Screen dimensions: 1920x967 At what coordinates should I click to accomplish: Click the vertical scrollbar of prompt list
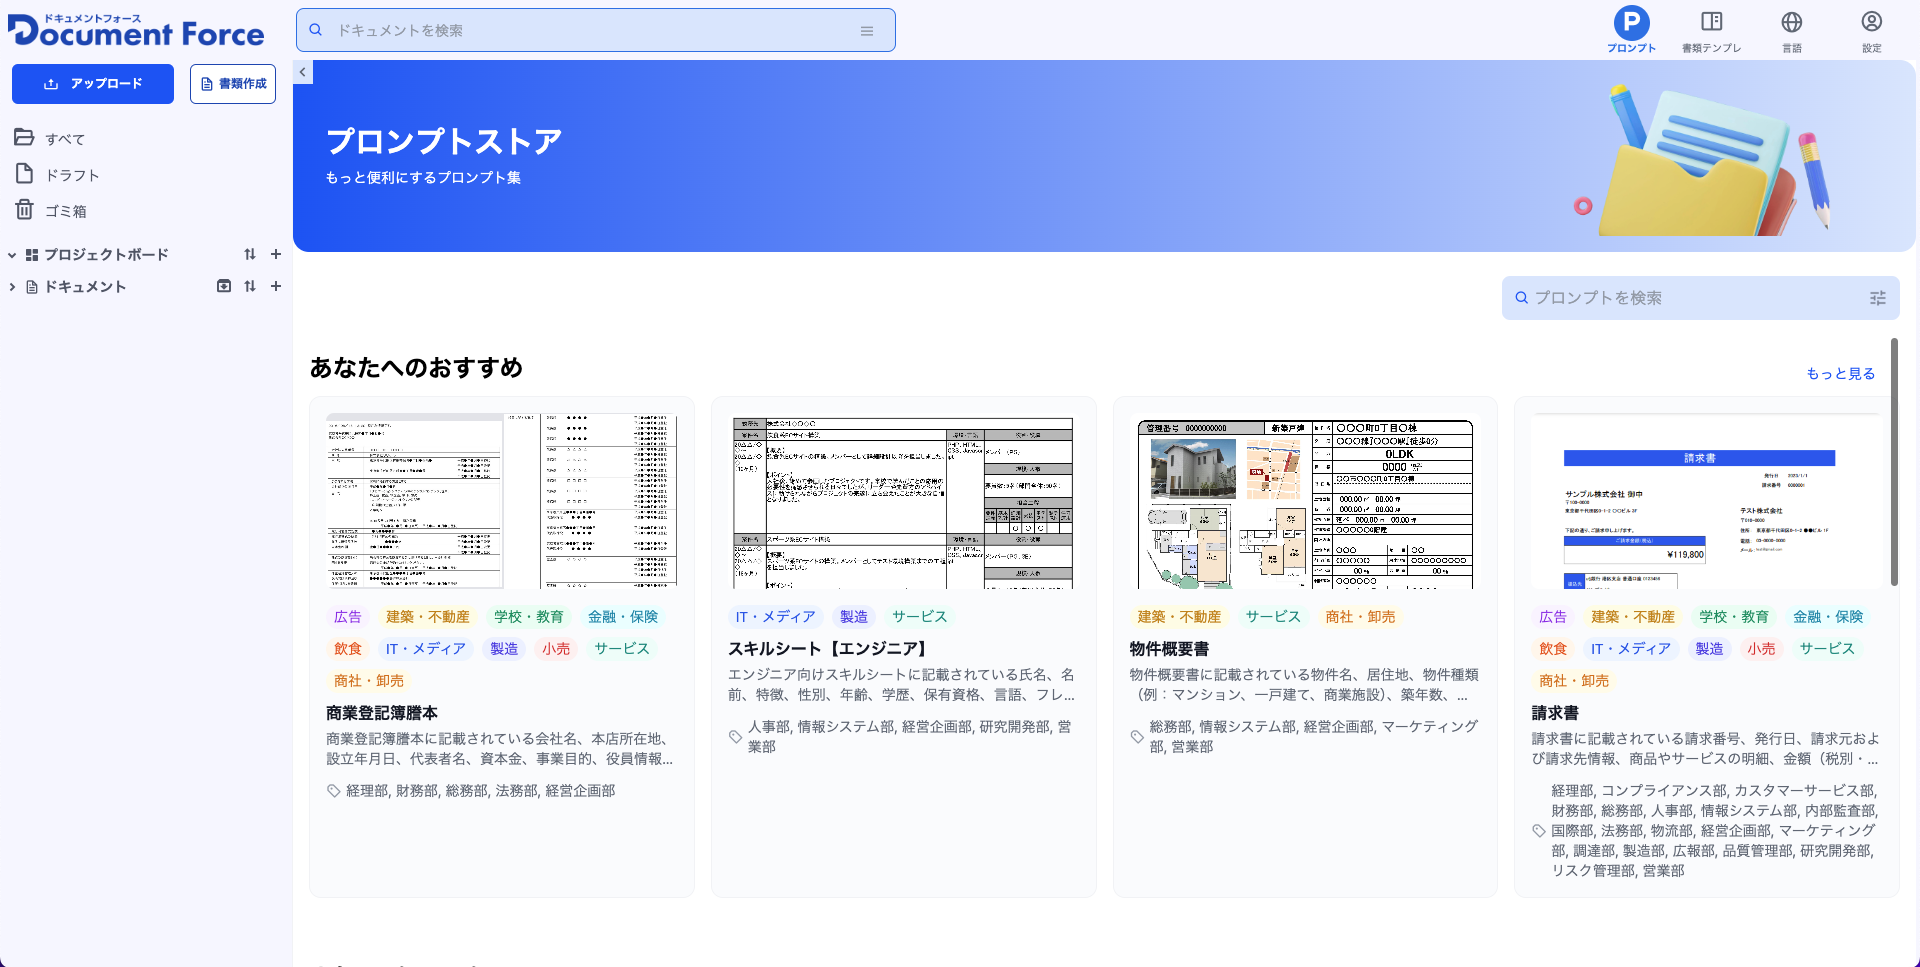(x=1894, y=462)
